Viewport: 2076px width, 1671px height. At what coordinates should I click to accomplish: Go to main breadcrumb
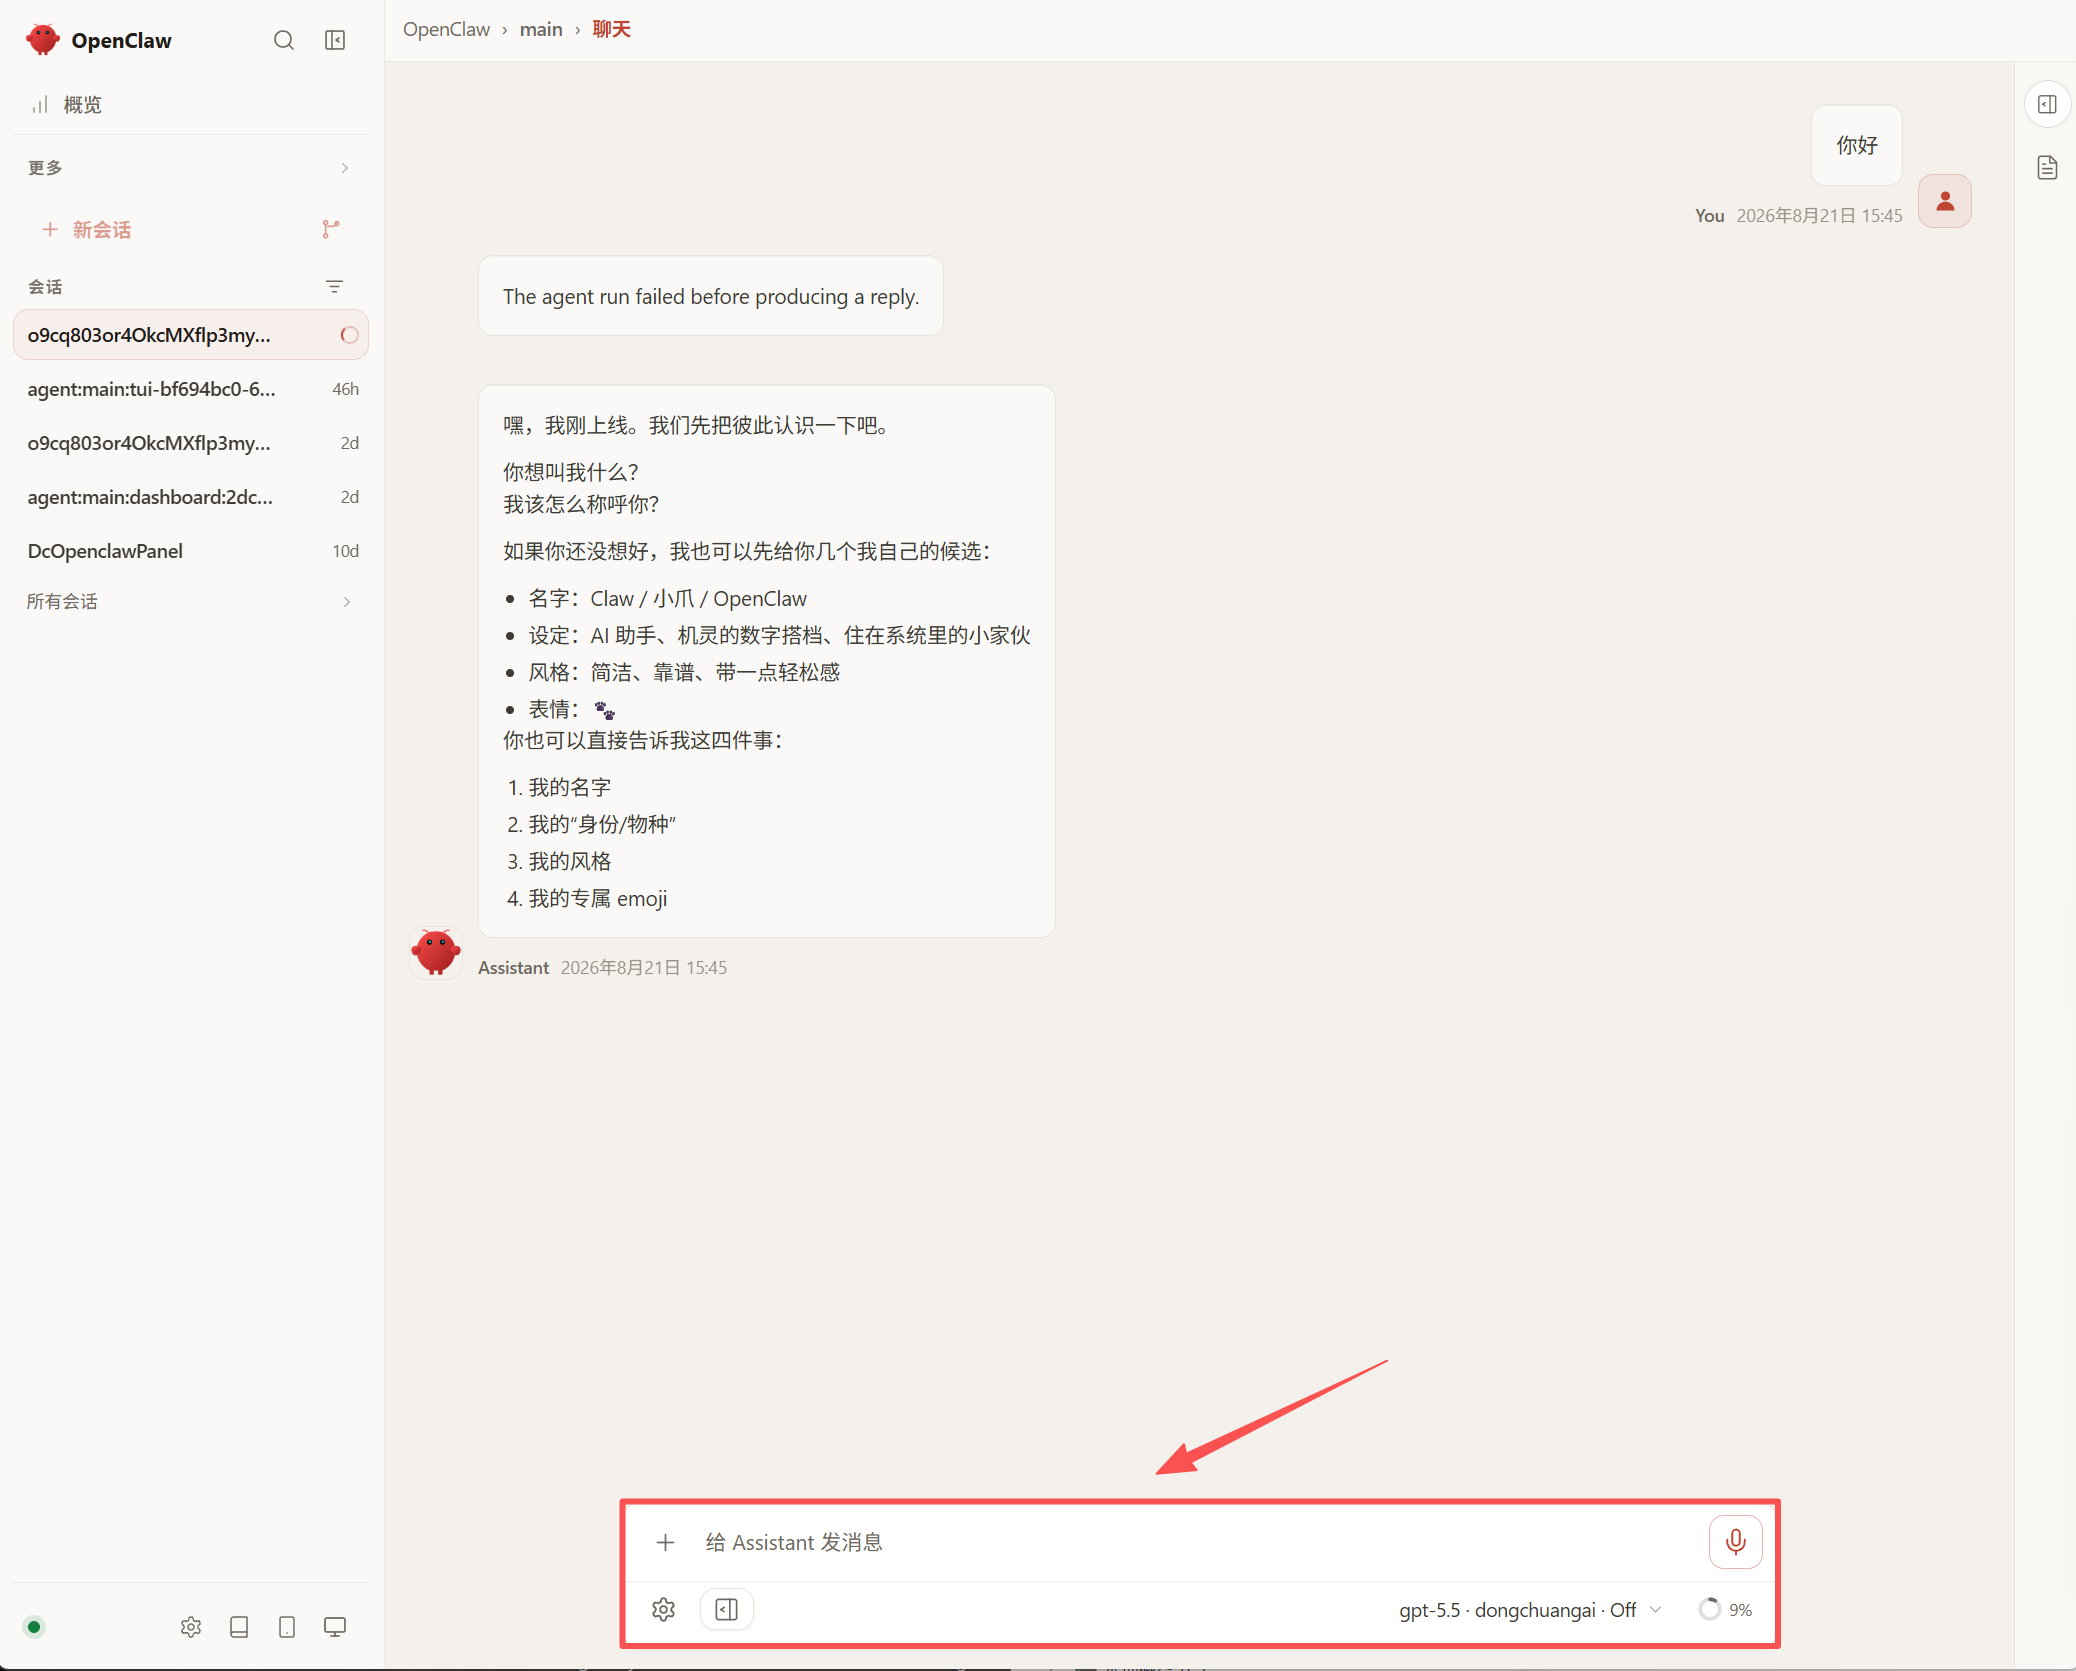coord(541,30)
